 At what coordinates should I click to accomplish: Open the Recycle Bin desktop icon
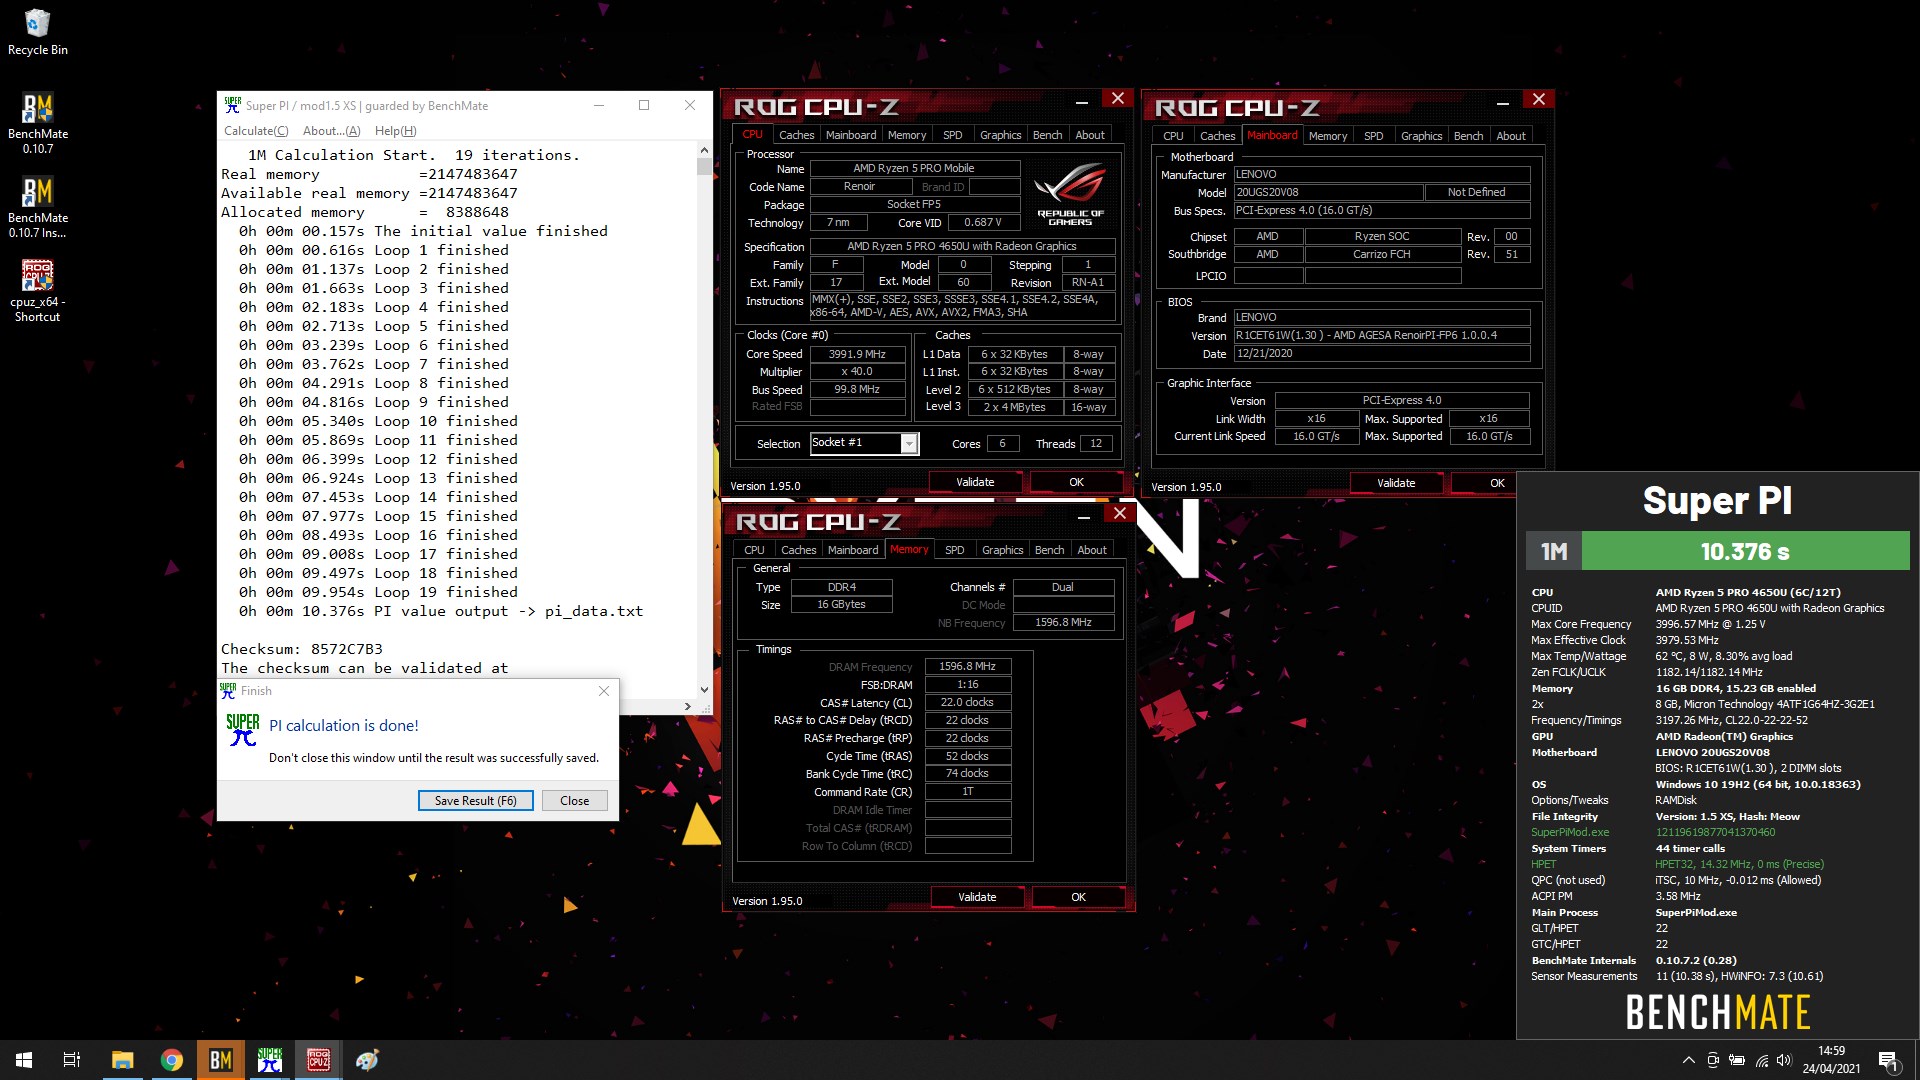pos(37,32)
